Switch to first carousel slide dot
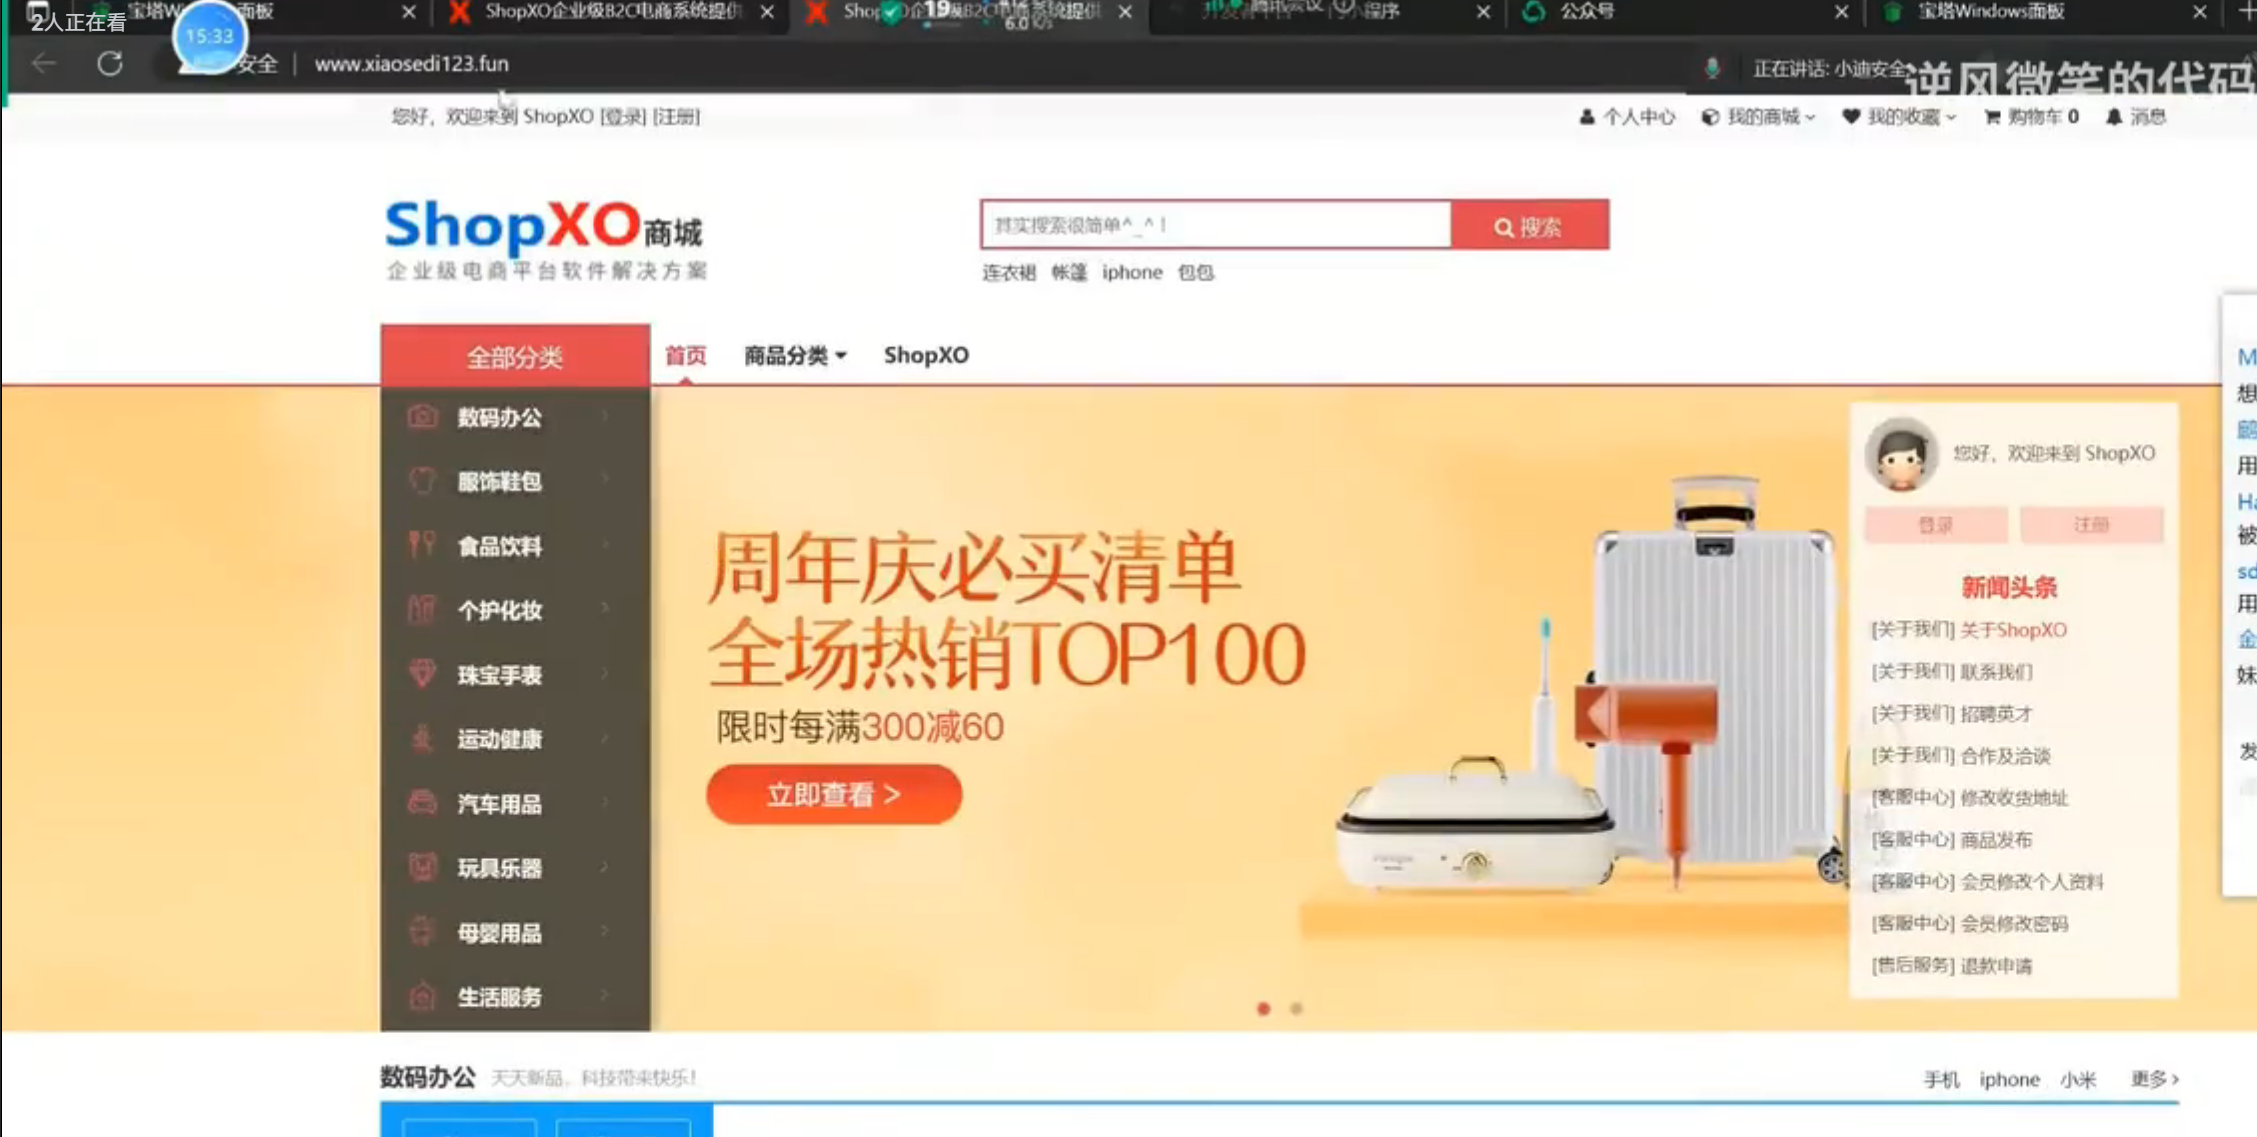The image size is (2257, 1137). pos(1264,1009)
